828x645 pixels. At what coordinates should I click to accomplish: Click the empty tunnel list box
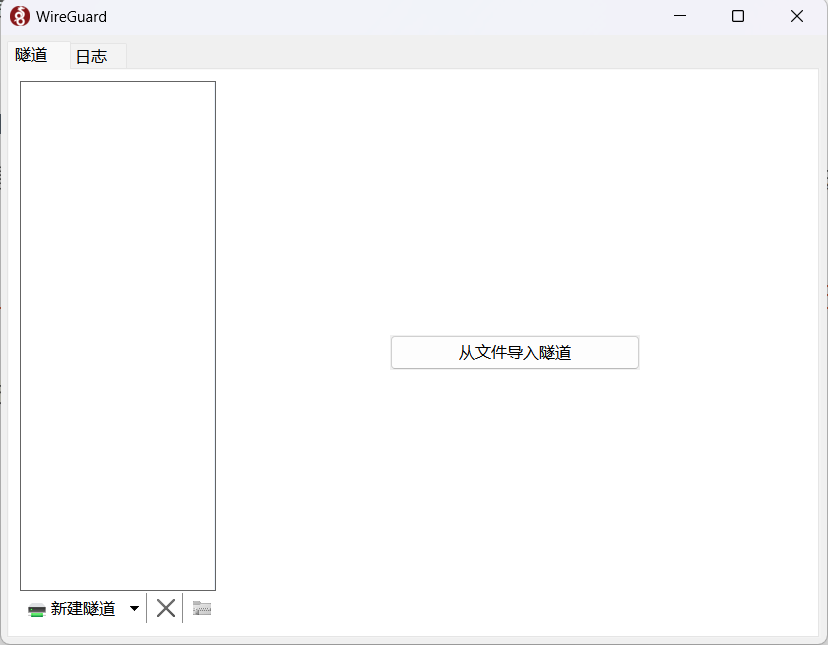[118, 335]
